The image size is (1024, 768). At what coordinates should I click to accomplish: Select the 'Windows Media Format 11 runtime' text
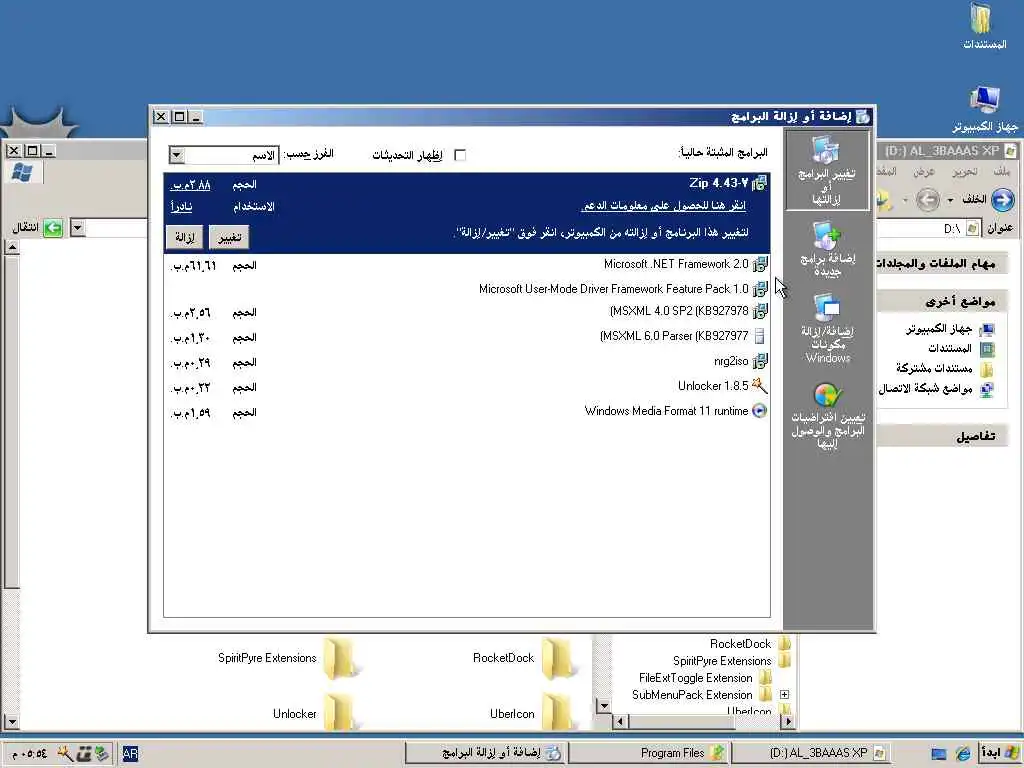click(x=666, y=411)
